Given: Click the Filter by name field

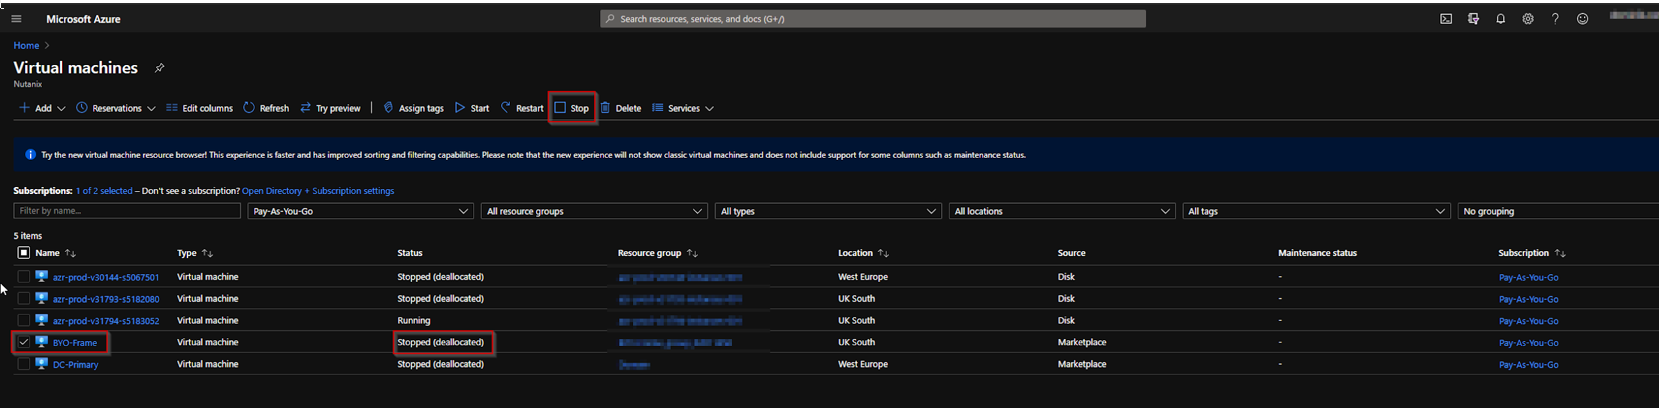Looking at the screenshot, I should [x=127, y=211].
